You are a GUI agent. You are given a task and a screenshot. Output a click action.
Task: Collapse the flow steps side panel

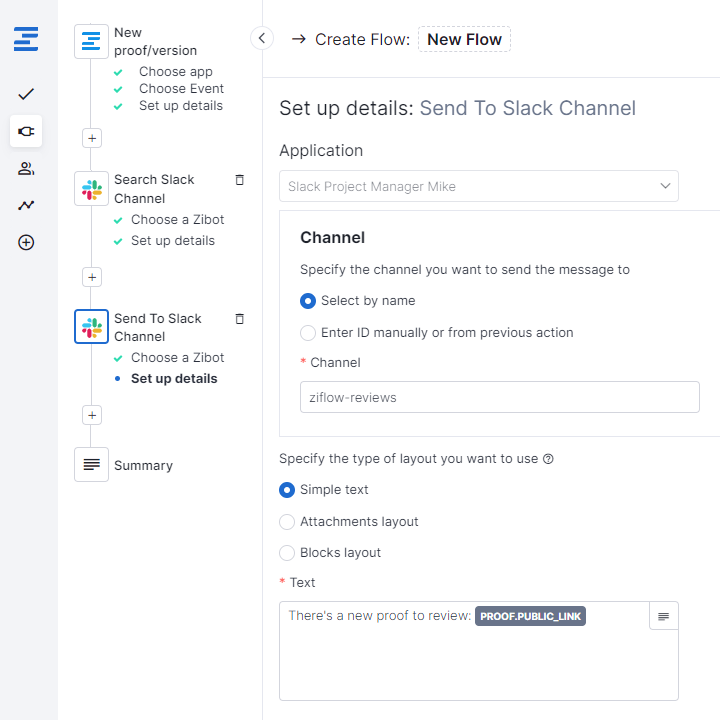point(261,38)
